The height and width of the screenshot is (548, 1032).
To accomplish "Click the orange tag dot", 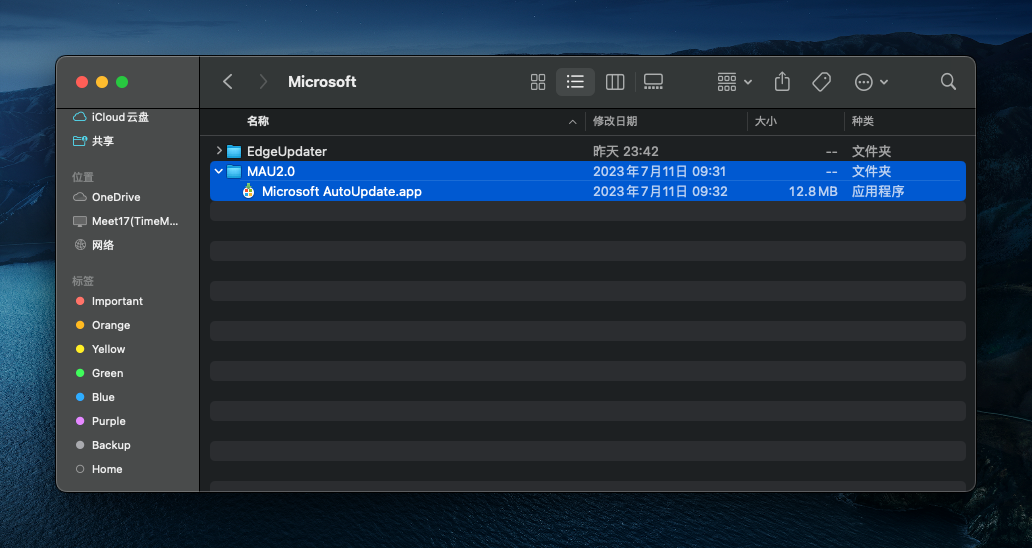I will click(x=80, y=325).
